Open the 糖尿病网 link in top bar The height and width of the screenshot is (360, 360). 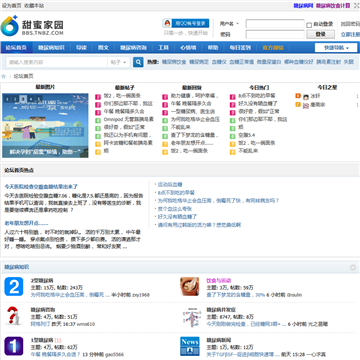point(303,6)
